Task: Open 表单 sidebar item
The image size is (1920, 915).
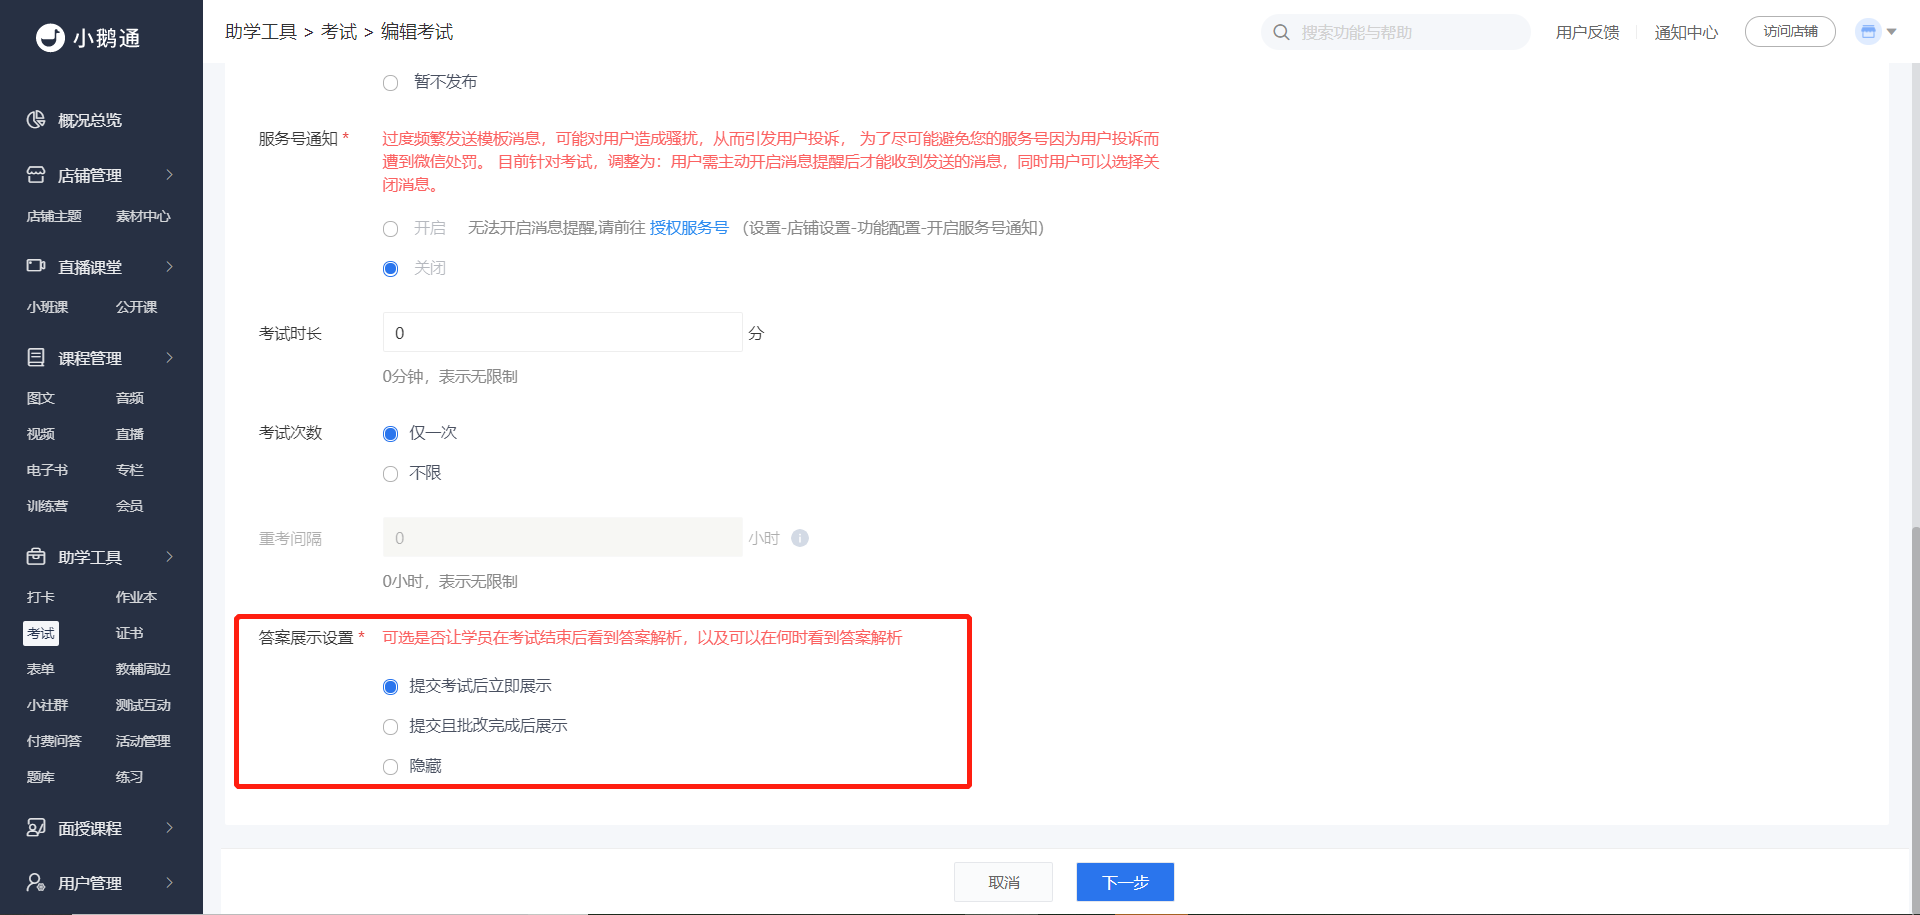Action: (40, 669)
